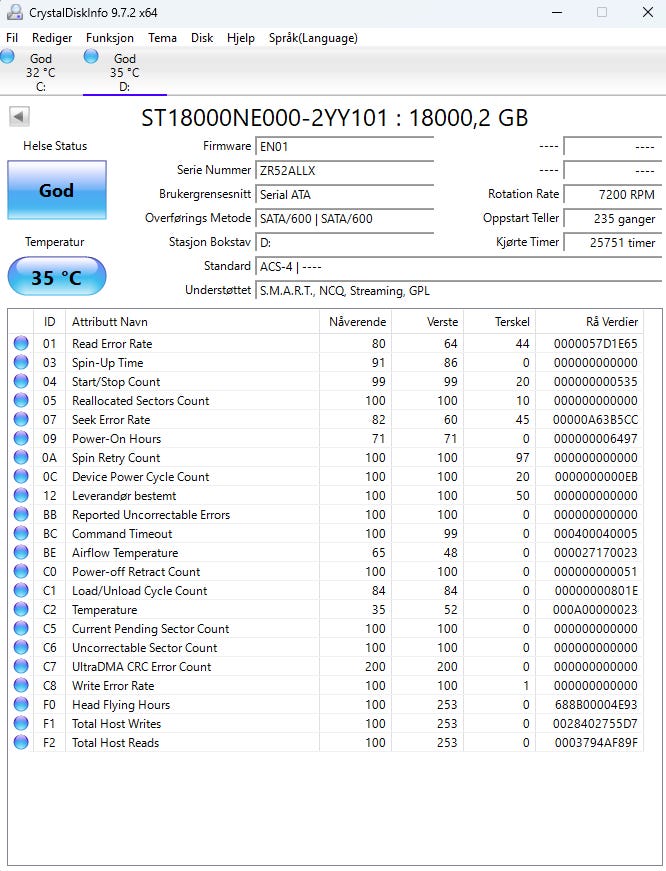Click the Serie Nummer field
The width and height of the screenshot is (666, 871).
[345, 170]
